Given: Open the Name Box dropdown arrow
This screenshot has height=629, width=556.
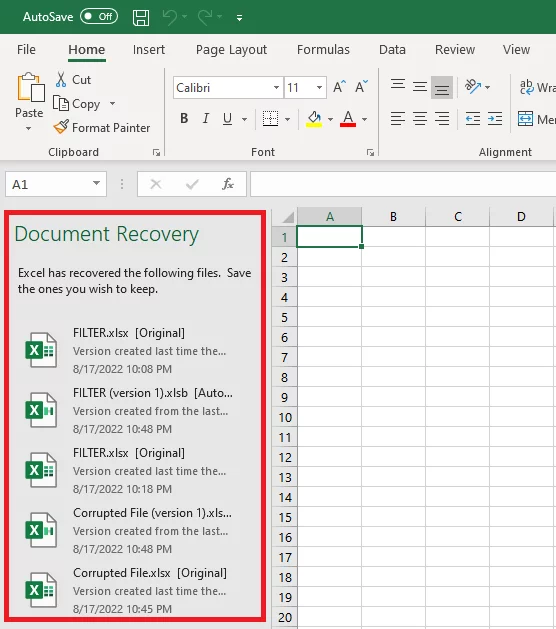Looking at the screenshot, I should pyautogui.click(x=96, y=183).
